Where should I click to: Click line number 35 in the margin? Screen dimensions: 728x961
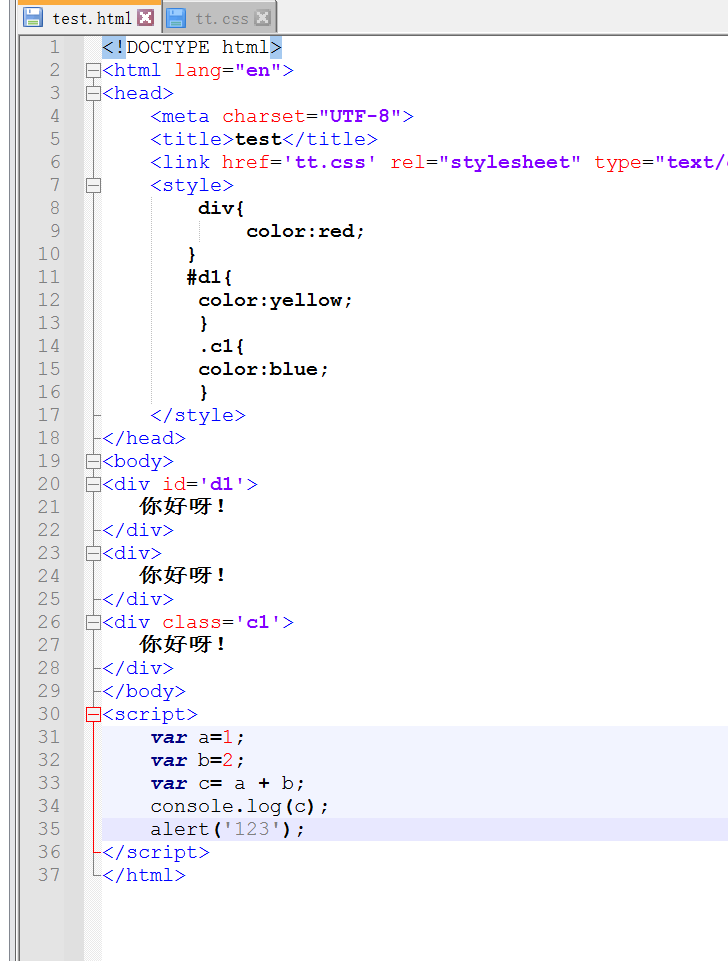pos(49,829)
